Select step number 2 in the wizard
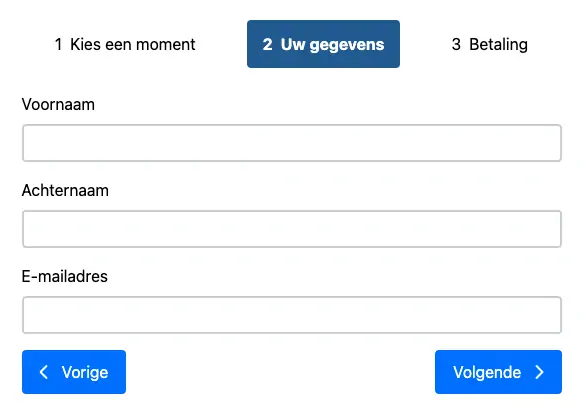The image size is (584, 415). click(x=267, y=44)
